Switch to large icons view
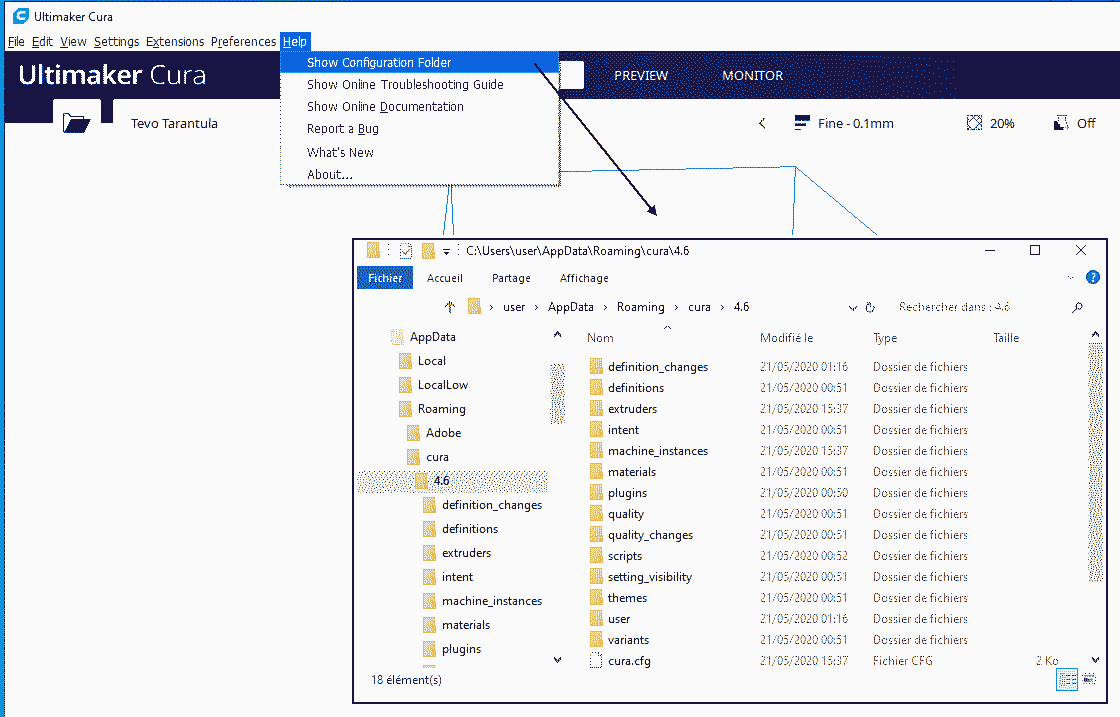The height and width of the screenshot is (717, 1120). point(1089,679)
